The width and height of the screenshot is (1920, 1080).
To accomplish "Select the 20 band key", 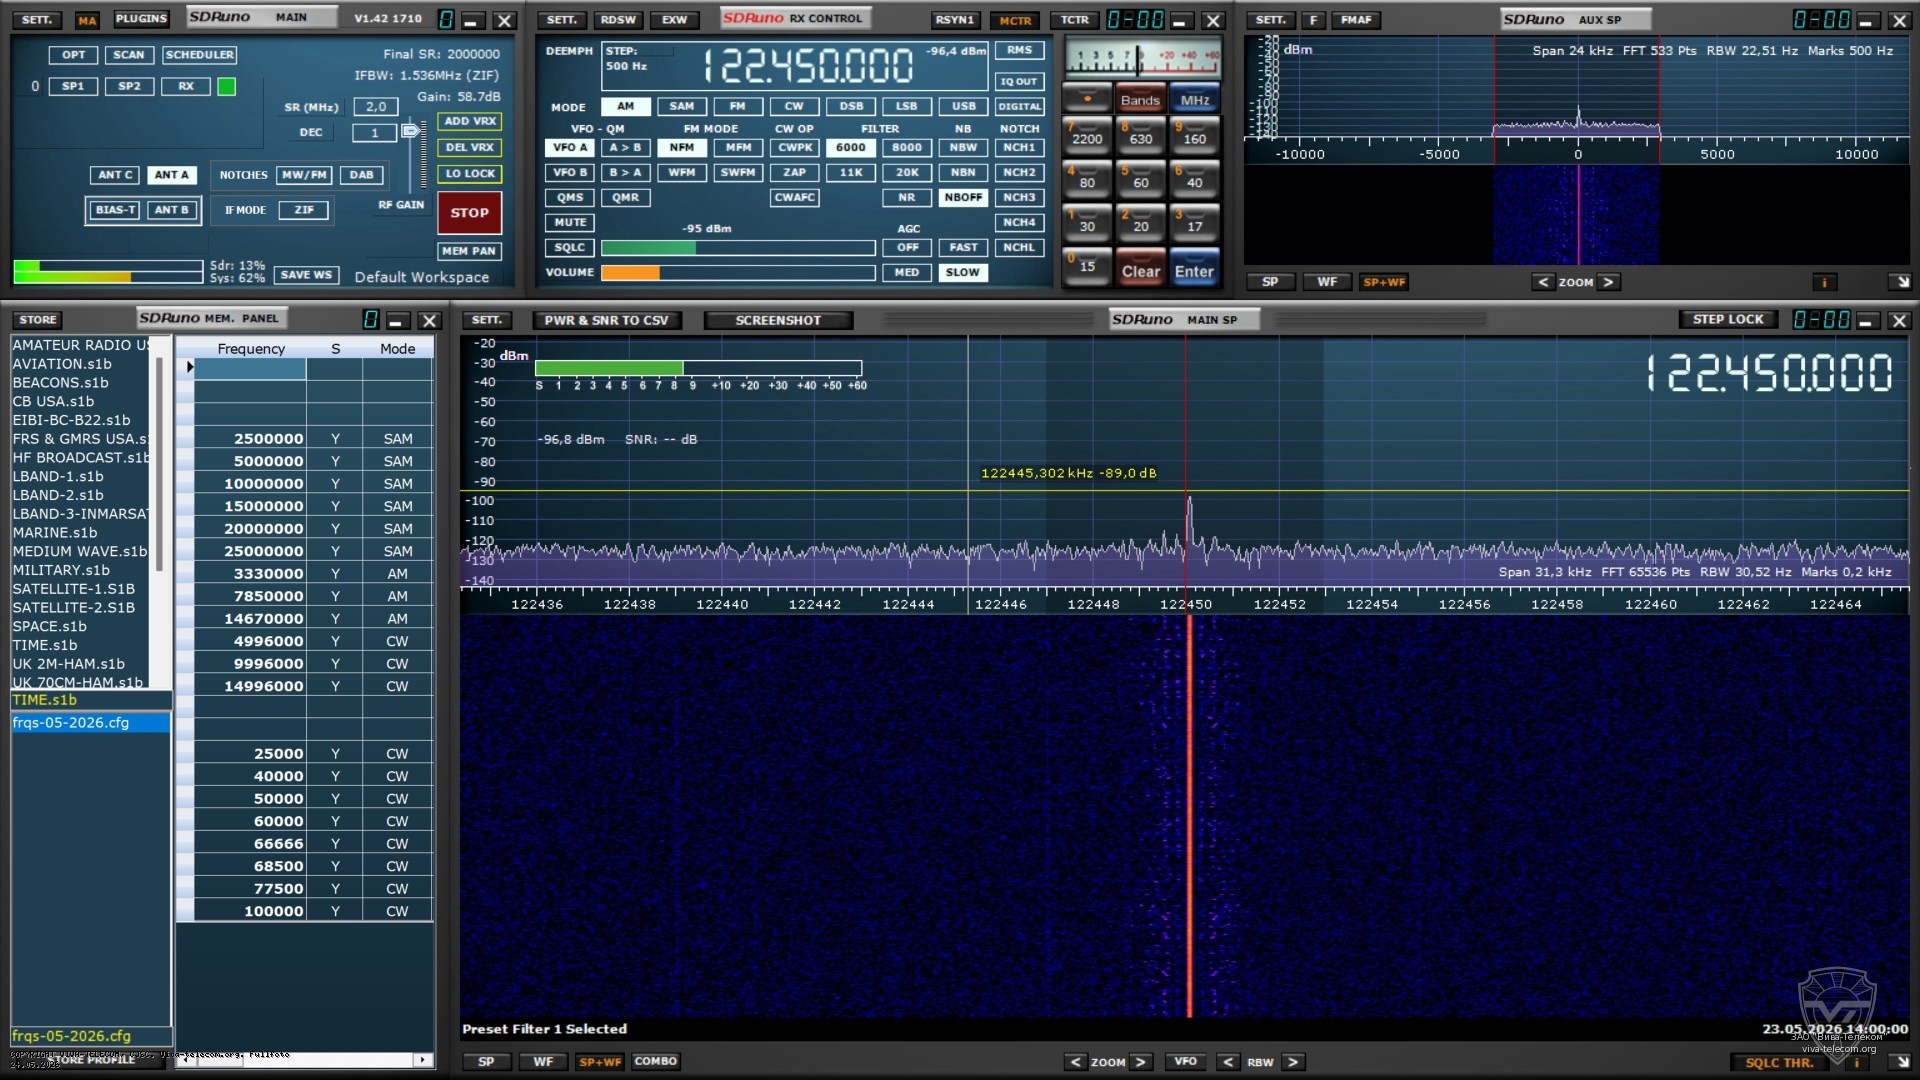I will point(1141,225).
